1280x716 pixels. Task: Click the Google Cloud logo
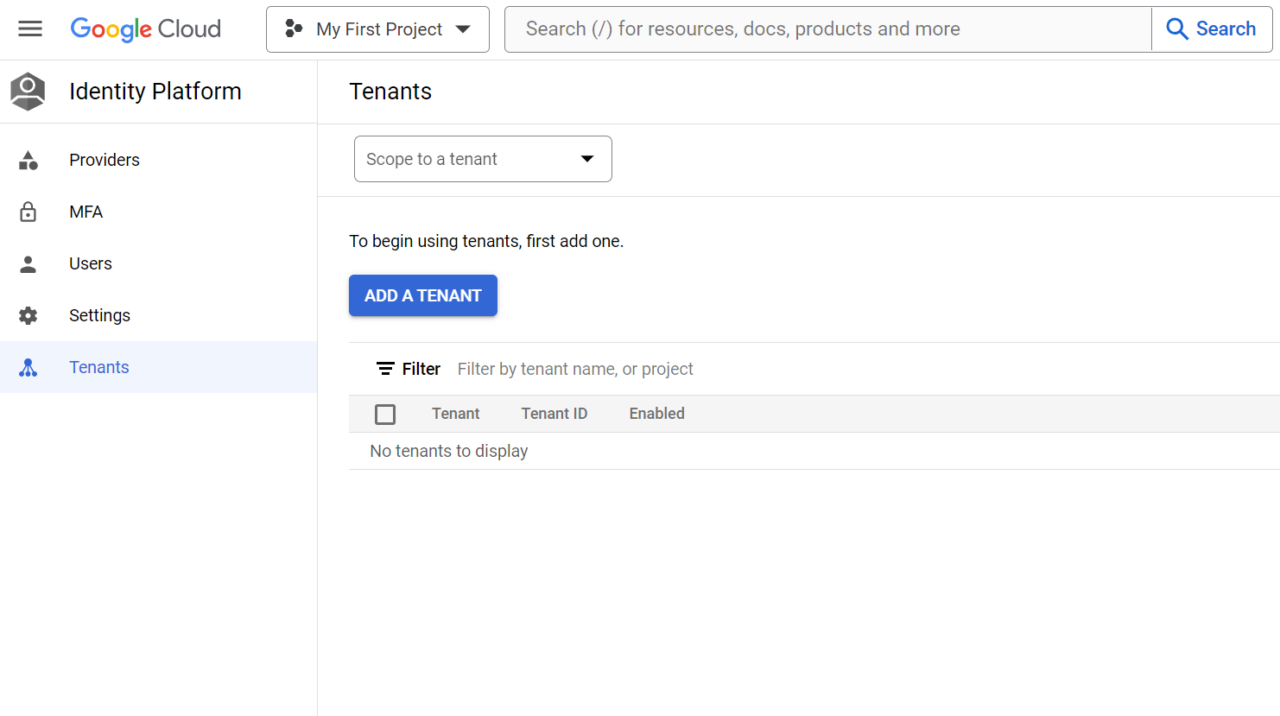[145, 29]
